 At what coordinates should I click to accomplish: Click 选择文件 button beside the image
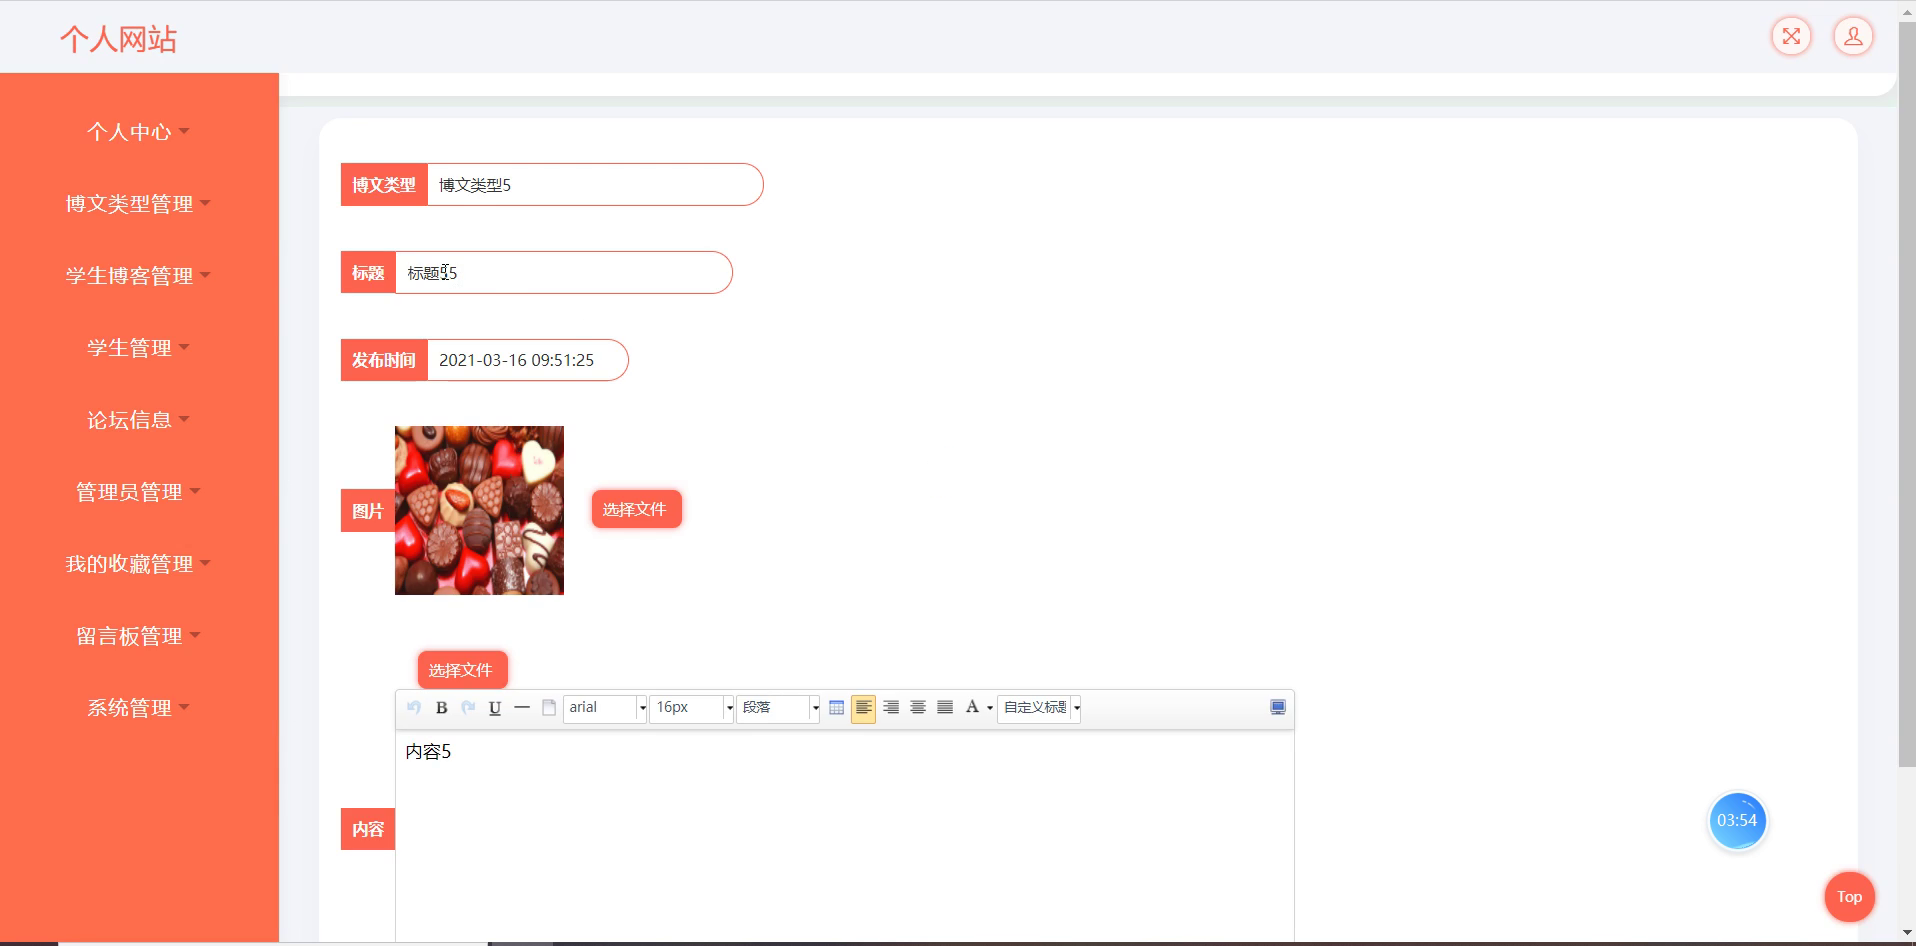coord(636,509)
